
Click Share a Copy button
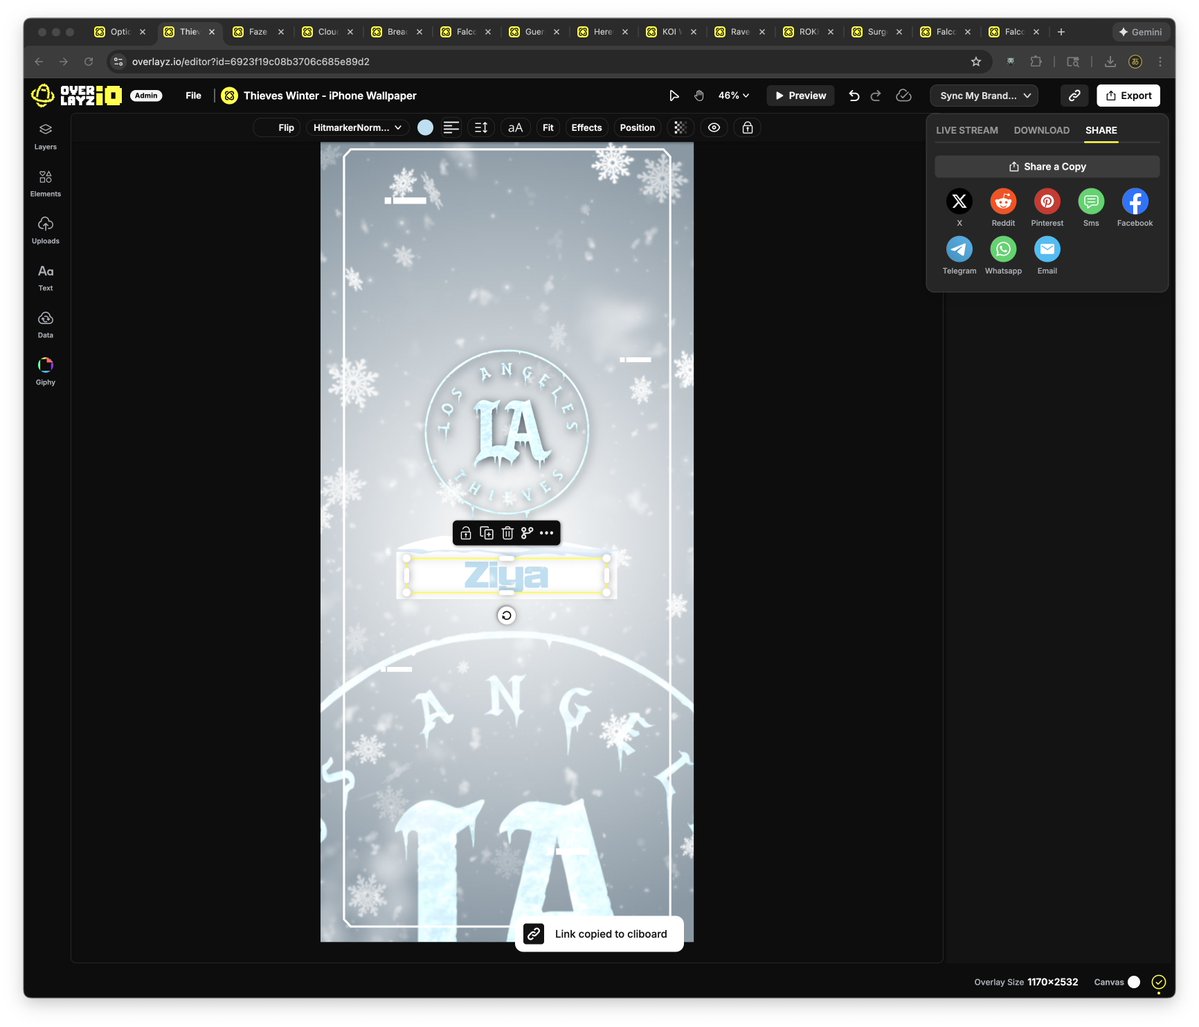(x=1047, y=167)
